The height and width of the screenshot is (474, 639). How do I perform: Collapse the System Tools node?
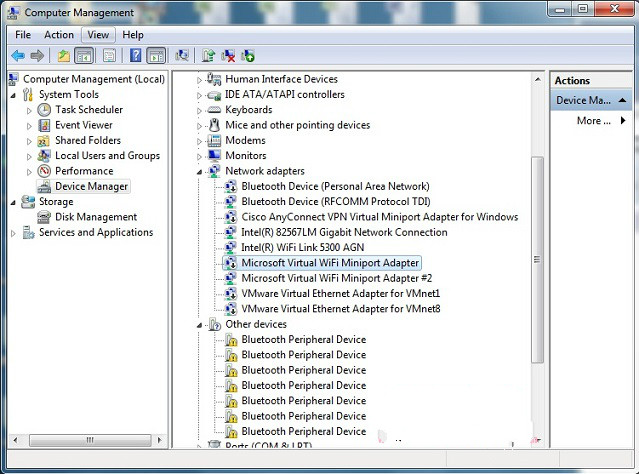pos(13,95)
